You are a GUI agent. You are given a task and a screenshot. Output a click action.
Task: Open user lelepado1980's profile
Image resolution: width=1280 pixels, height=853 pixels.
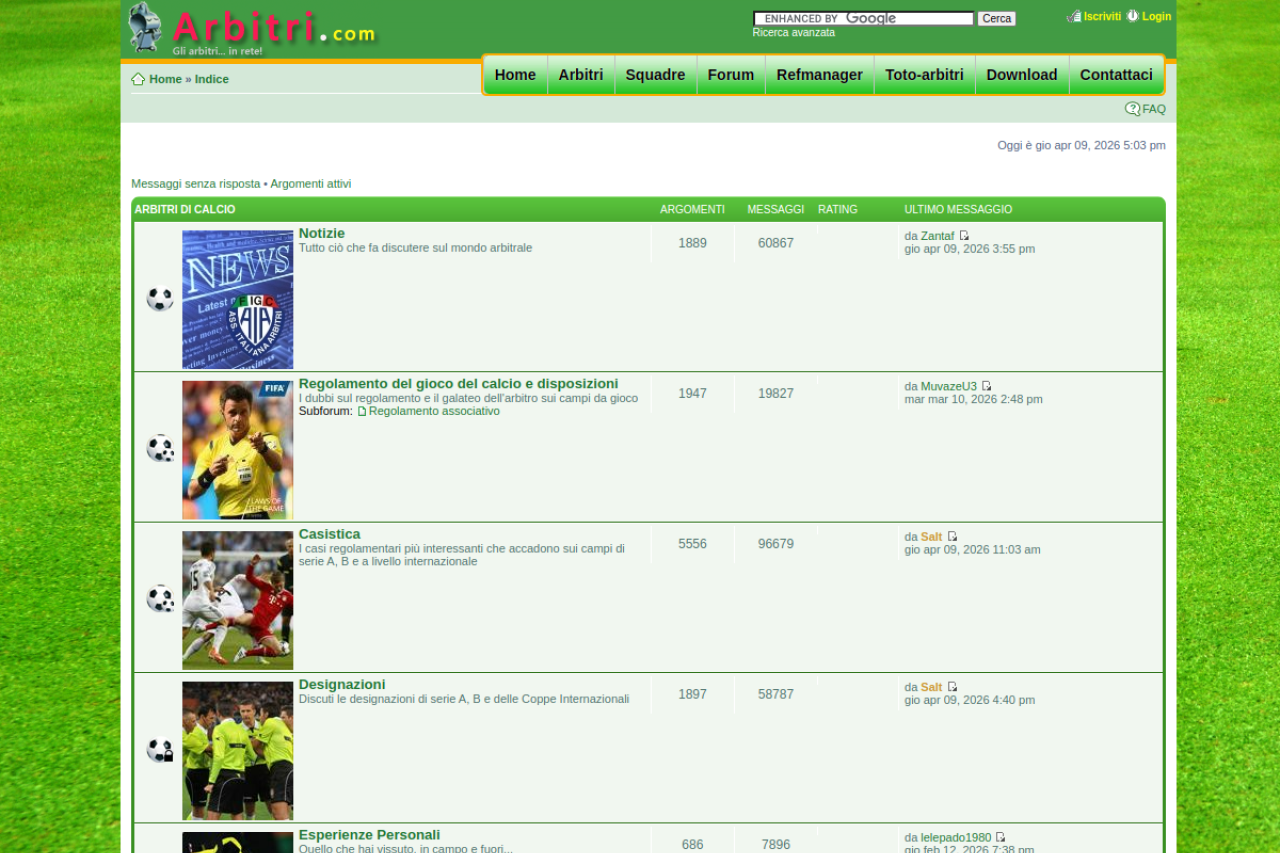pyautogui.click(x=956, y=838)
